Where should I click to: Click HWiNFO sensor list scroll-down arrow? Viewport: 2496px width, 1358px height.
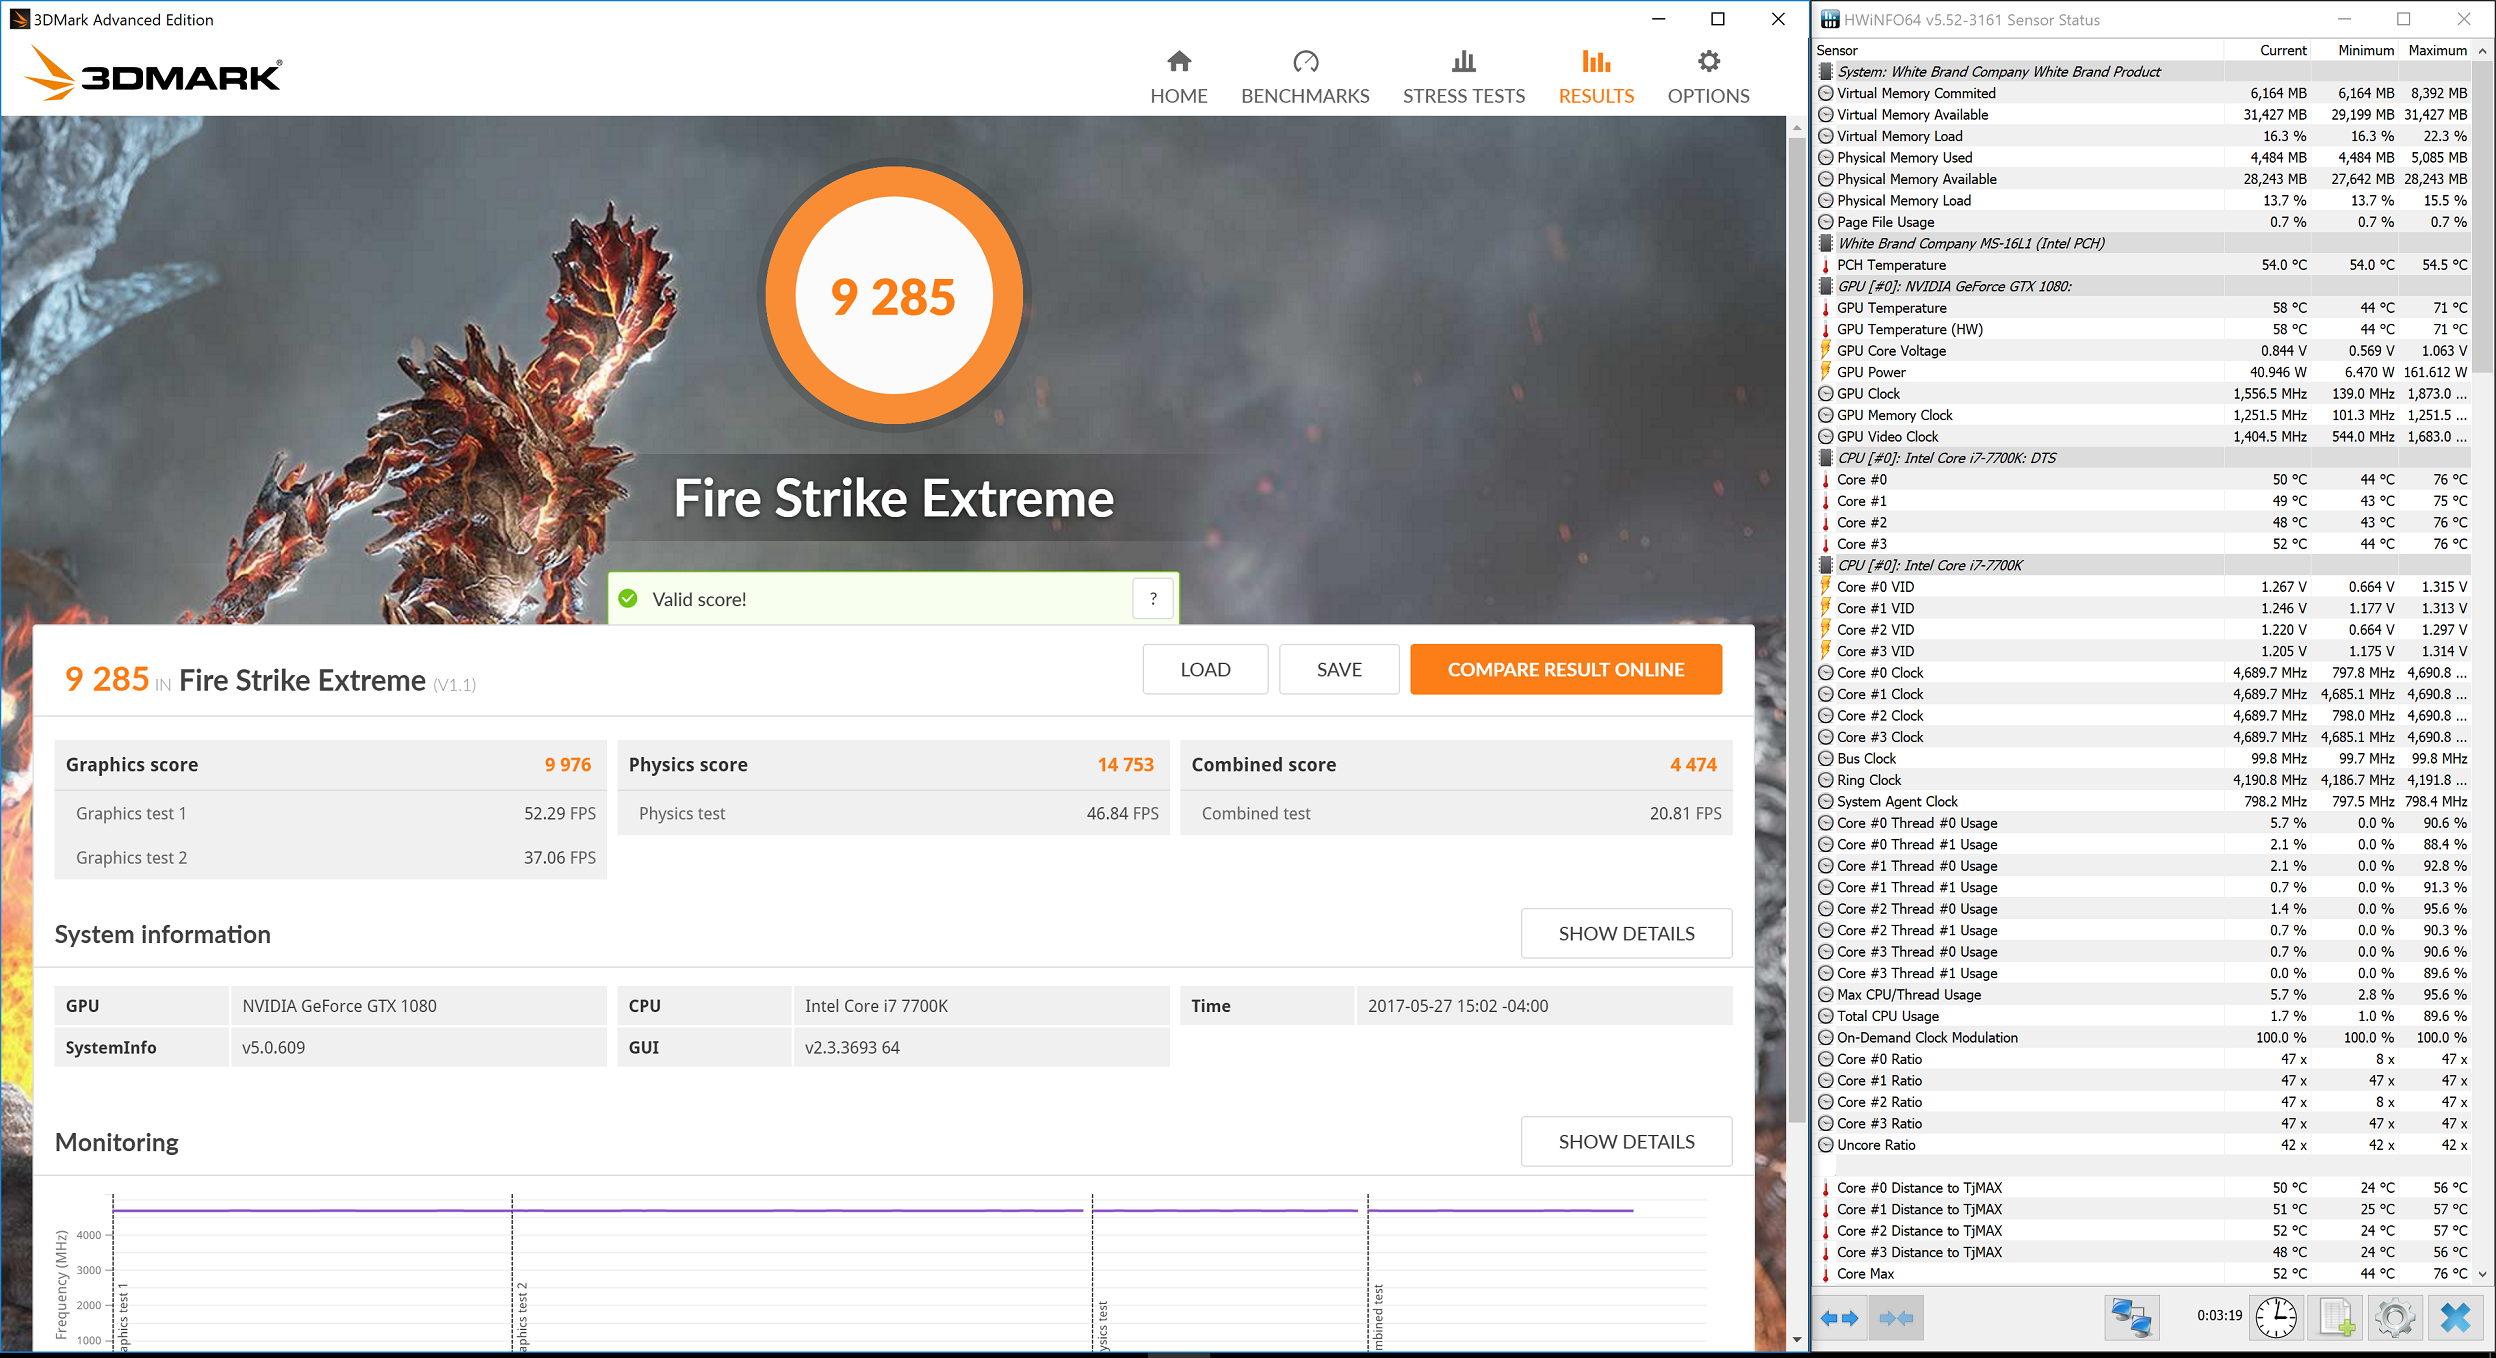[x=2482, y=1274]
